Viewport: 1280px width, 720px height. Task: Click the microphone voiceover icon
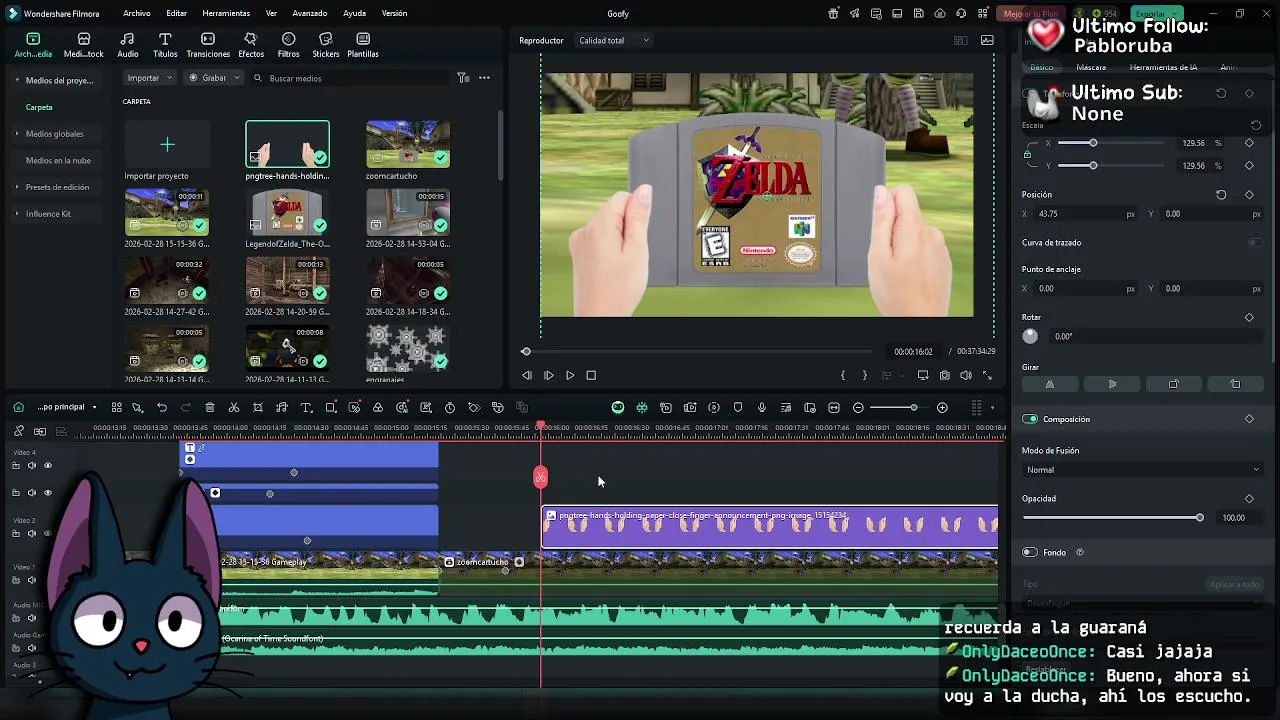(762, 408)
